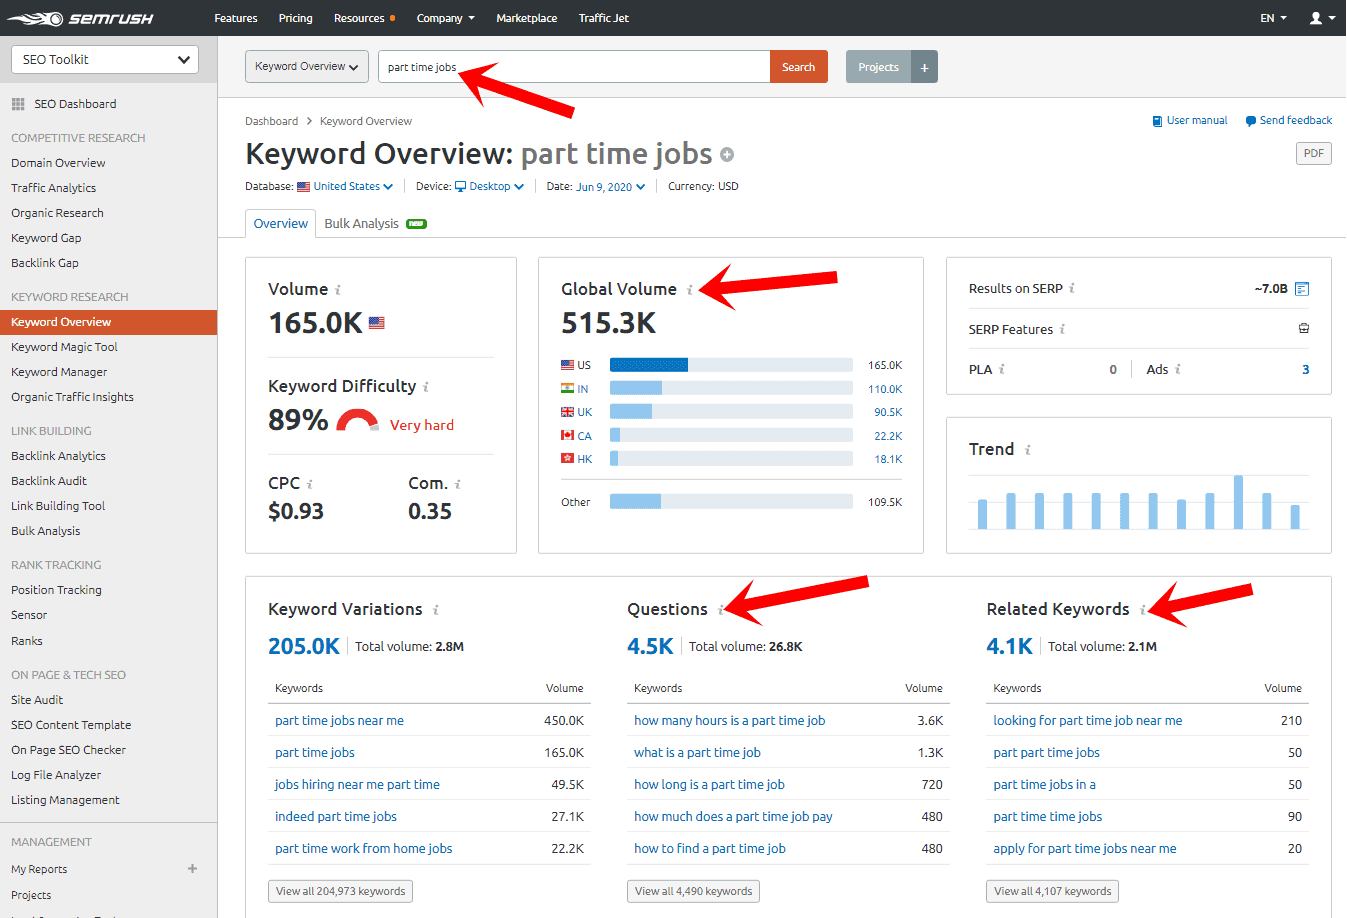
Task: Click View all 204,973 keywords button
Action: pyautogui.click(x=340, y=891)
